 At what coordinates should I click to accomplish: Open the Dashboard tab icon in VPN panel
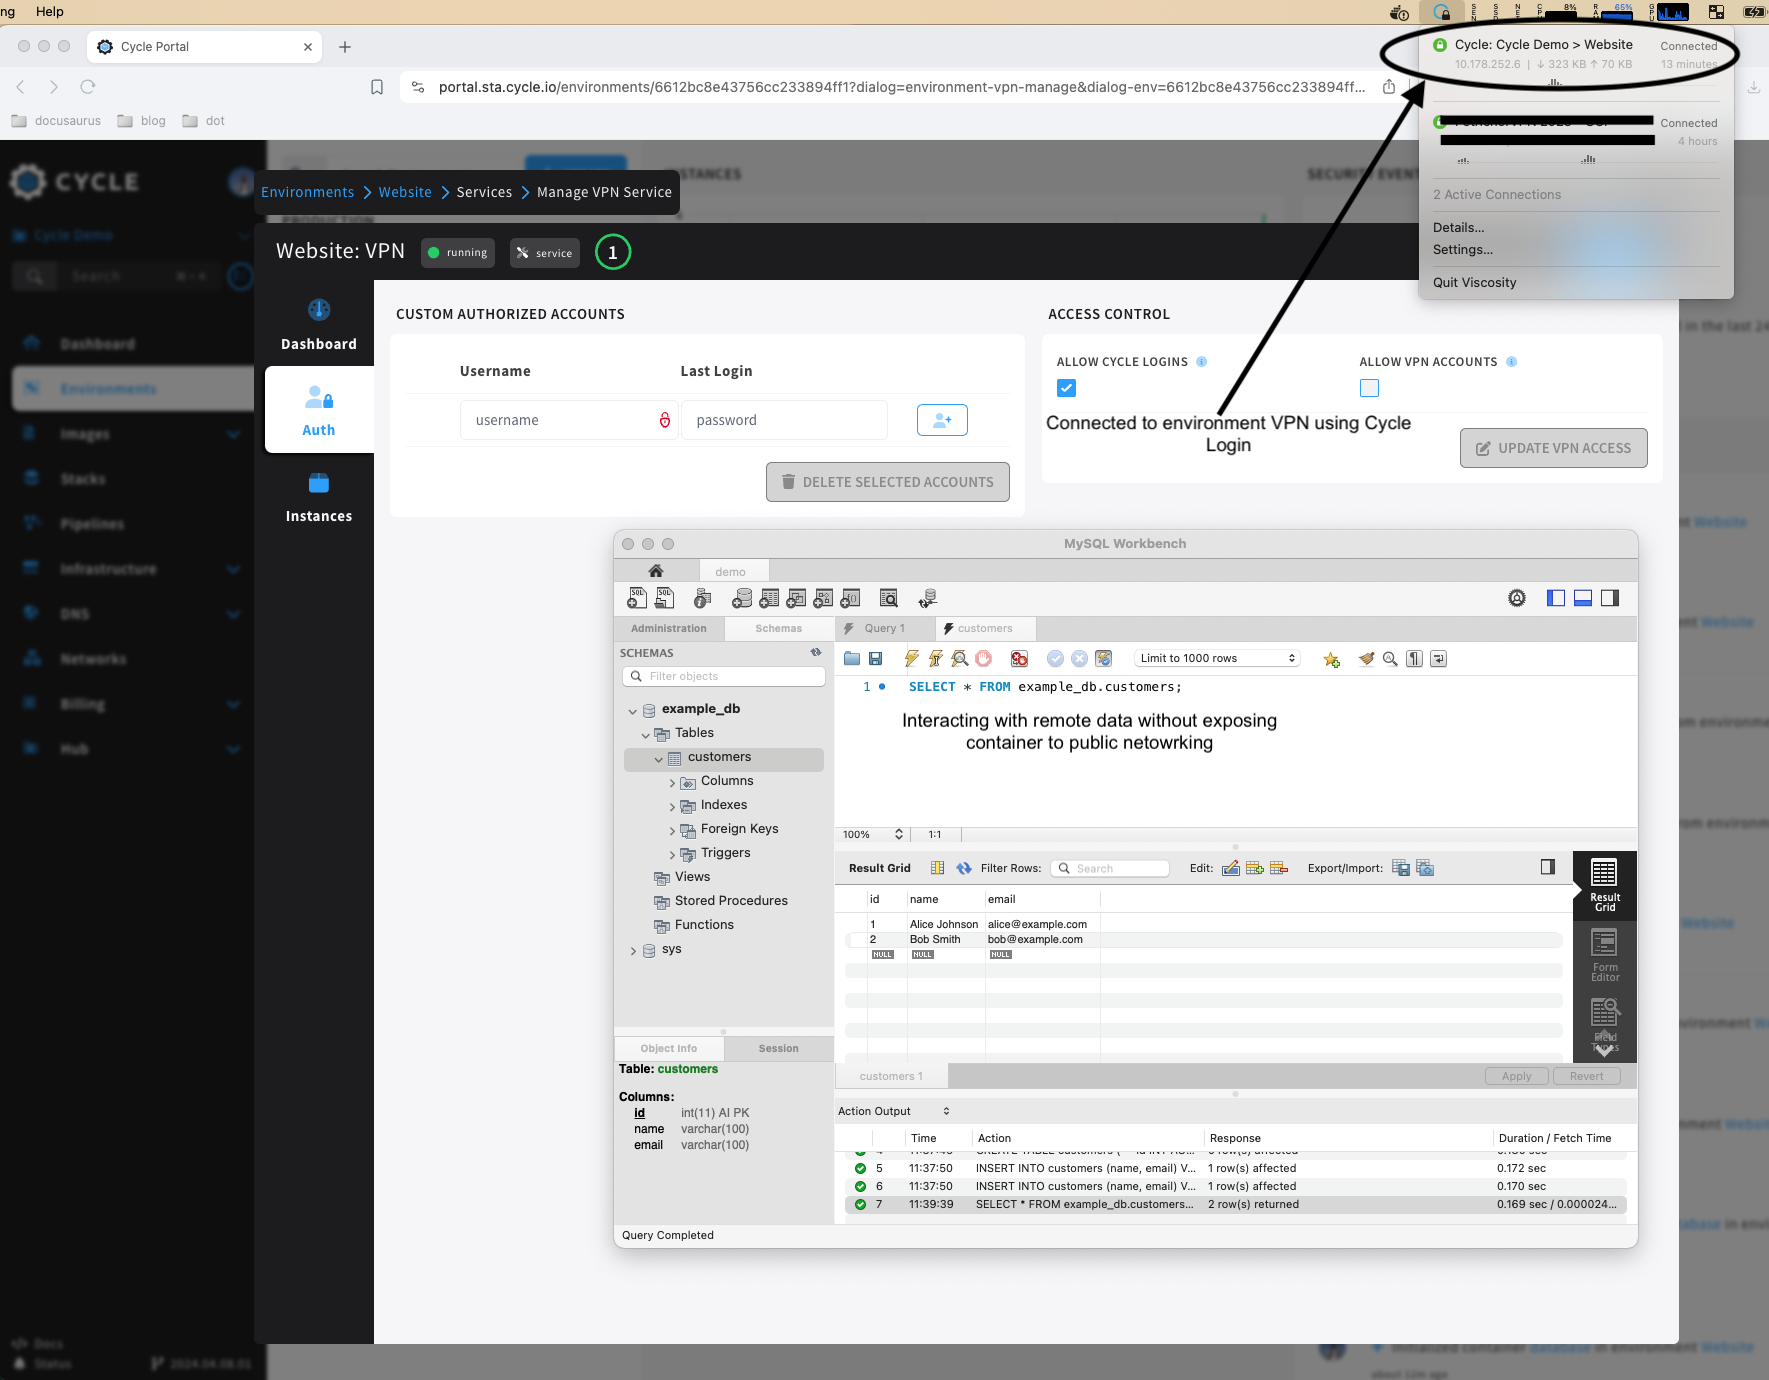point(319,309)
